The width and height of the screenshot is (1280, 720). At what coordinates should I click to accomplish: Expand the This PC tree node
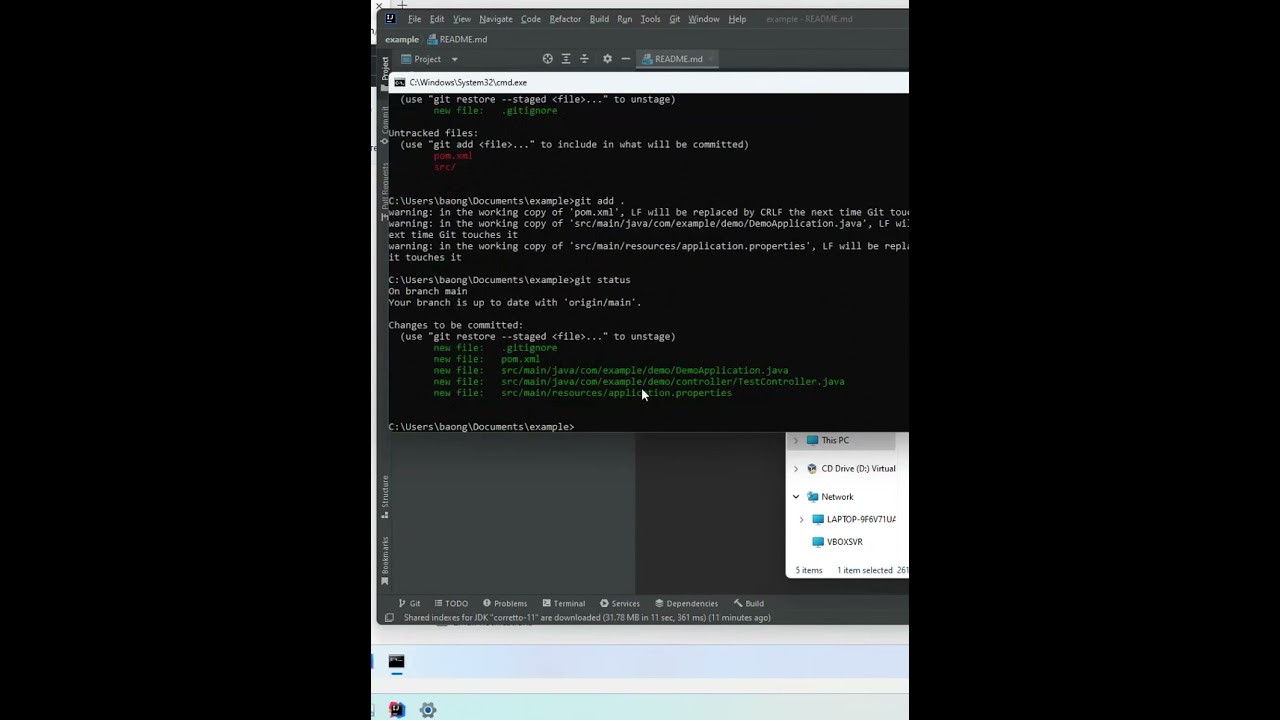(796, 440)
